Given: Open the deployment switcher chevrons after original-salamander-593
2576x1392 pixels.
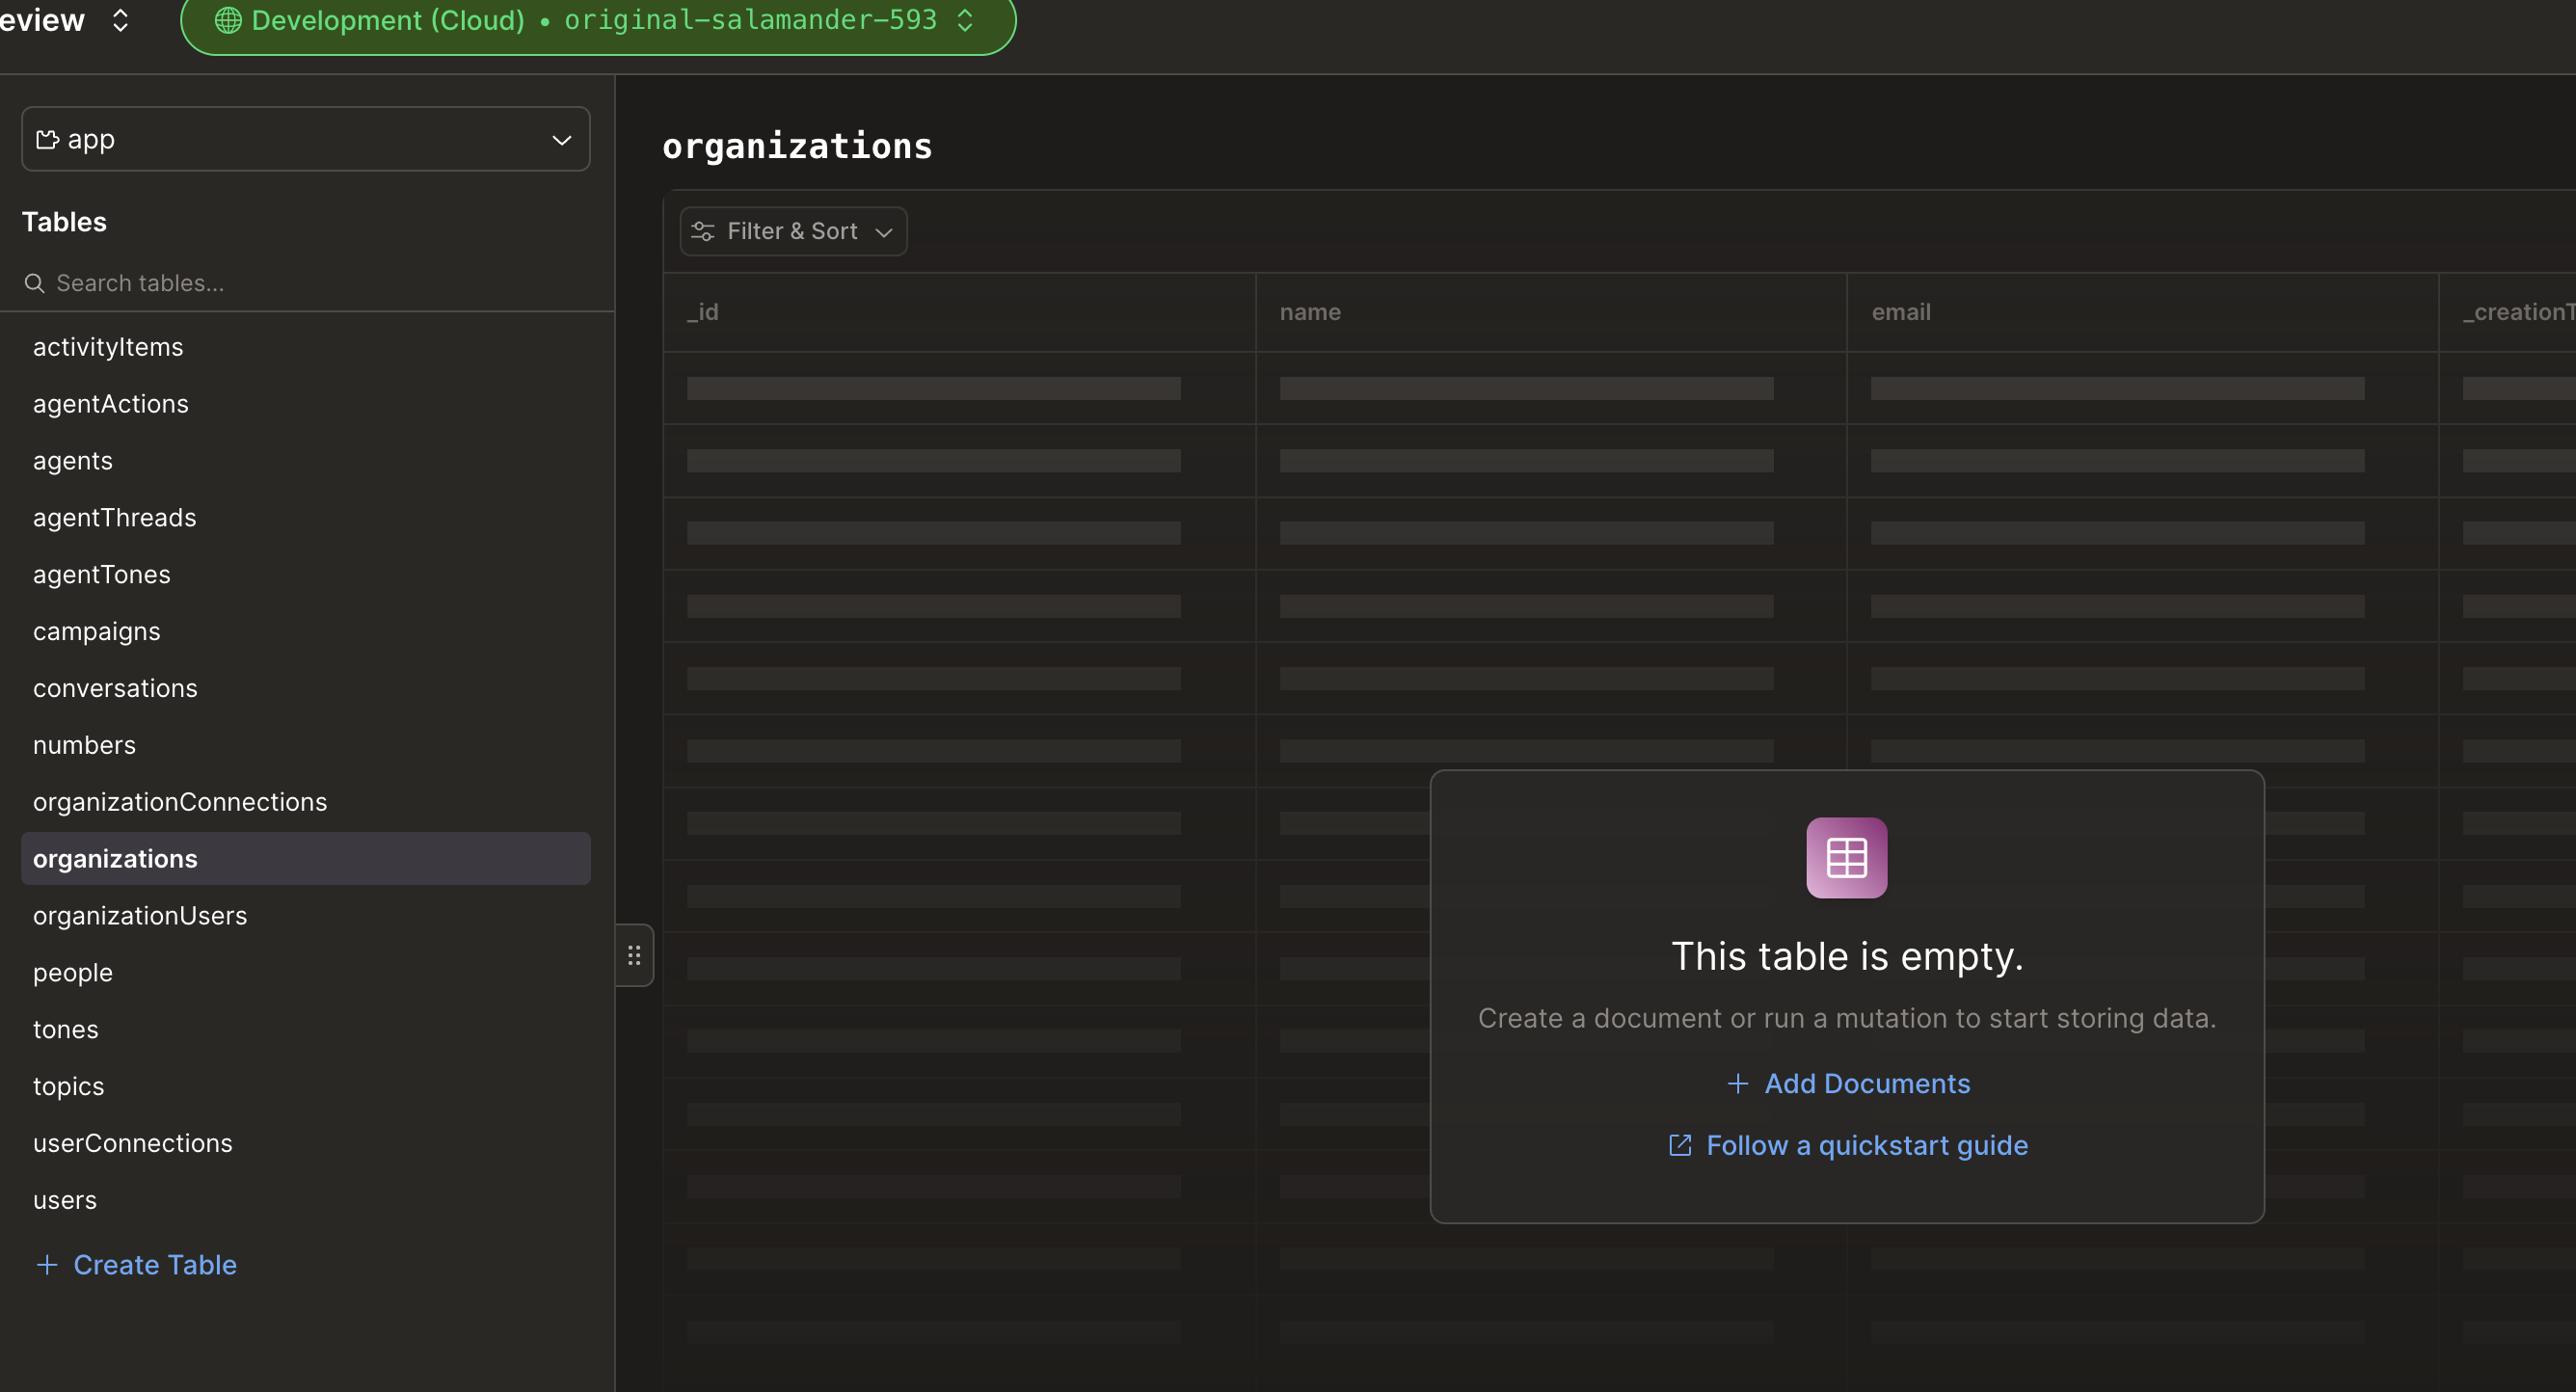Looking at the screenshot, I should [965, 20].
